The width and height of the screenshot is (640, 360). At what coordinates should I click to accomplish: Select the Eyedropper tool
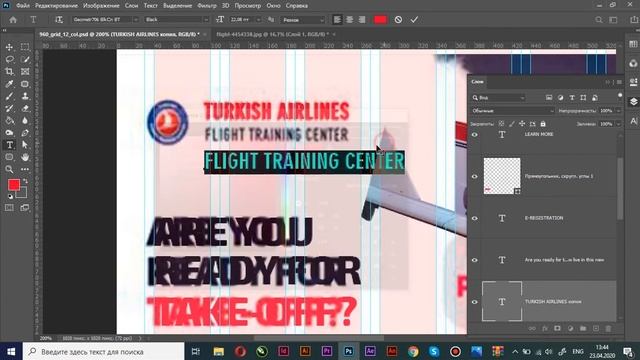[9, 84]
